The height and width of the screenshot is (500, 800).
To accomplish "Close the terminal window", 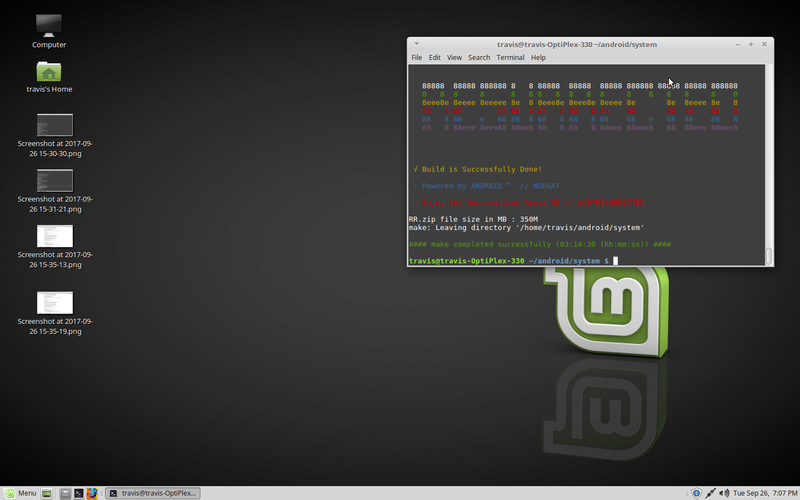I will tap(764, 44).
